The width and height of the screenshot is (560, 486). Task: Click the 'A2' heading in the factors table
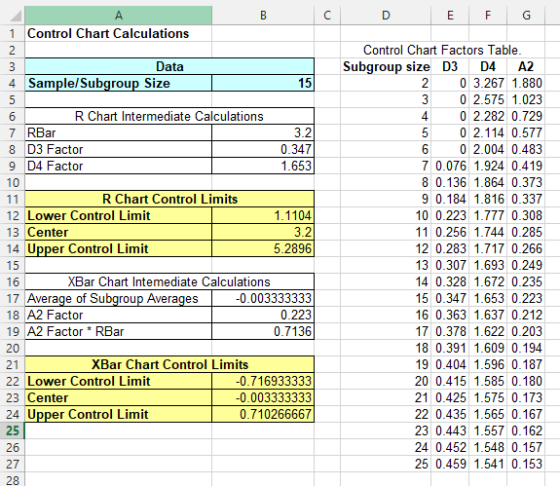[x=526, y=66]
